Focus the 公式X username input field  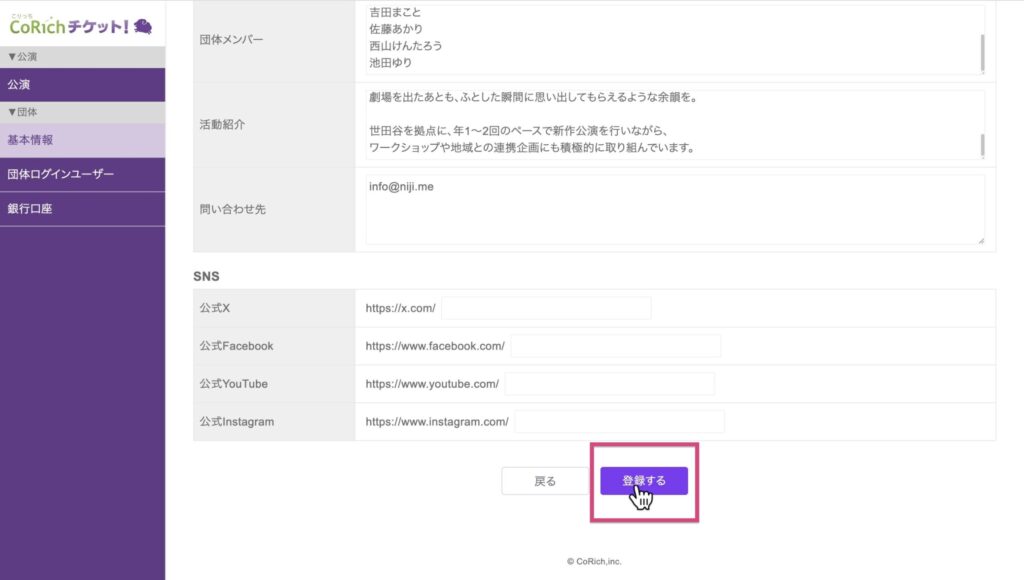546,308
